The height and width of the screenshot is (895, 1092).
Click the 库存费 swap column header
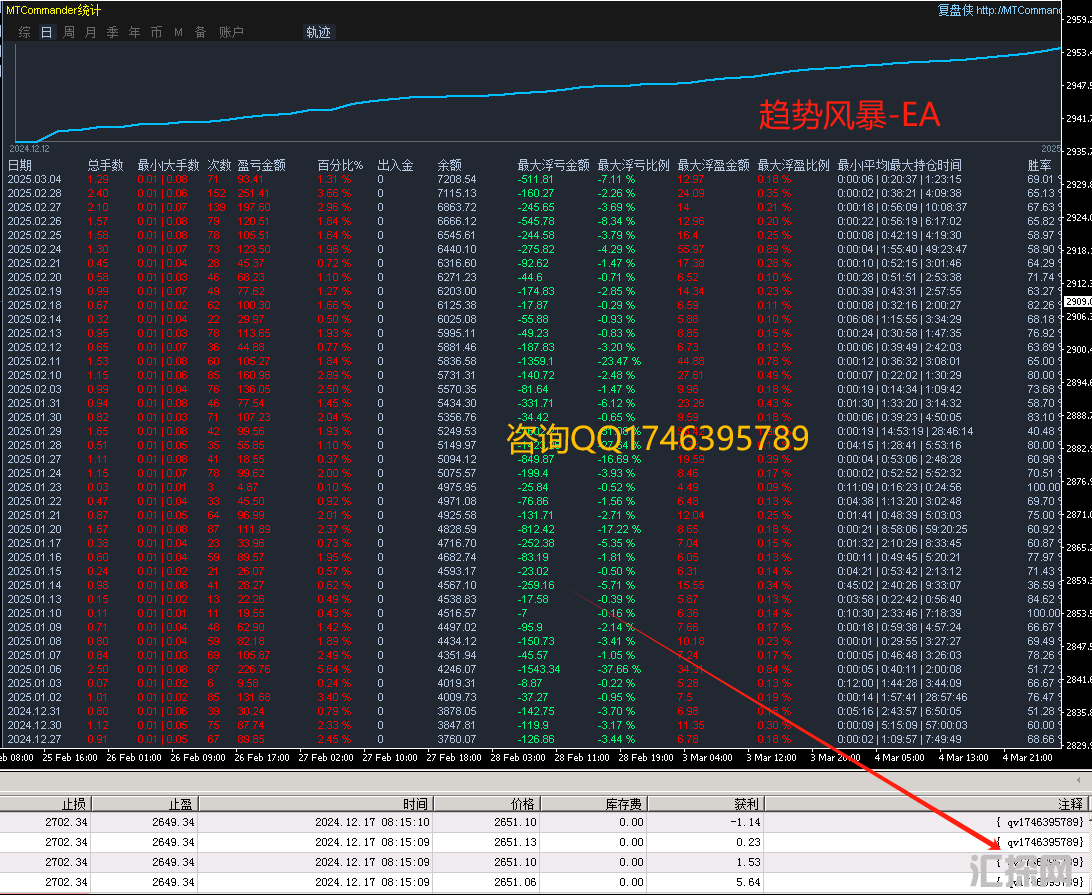tap(625, 803)
